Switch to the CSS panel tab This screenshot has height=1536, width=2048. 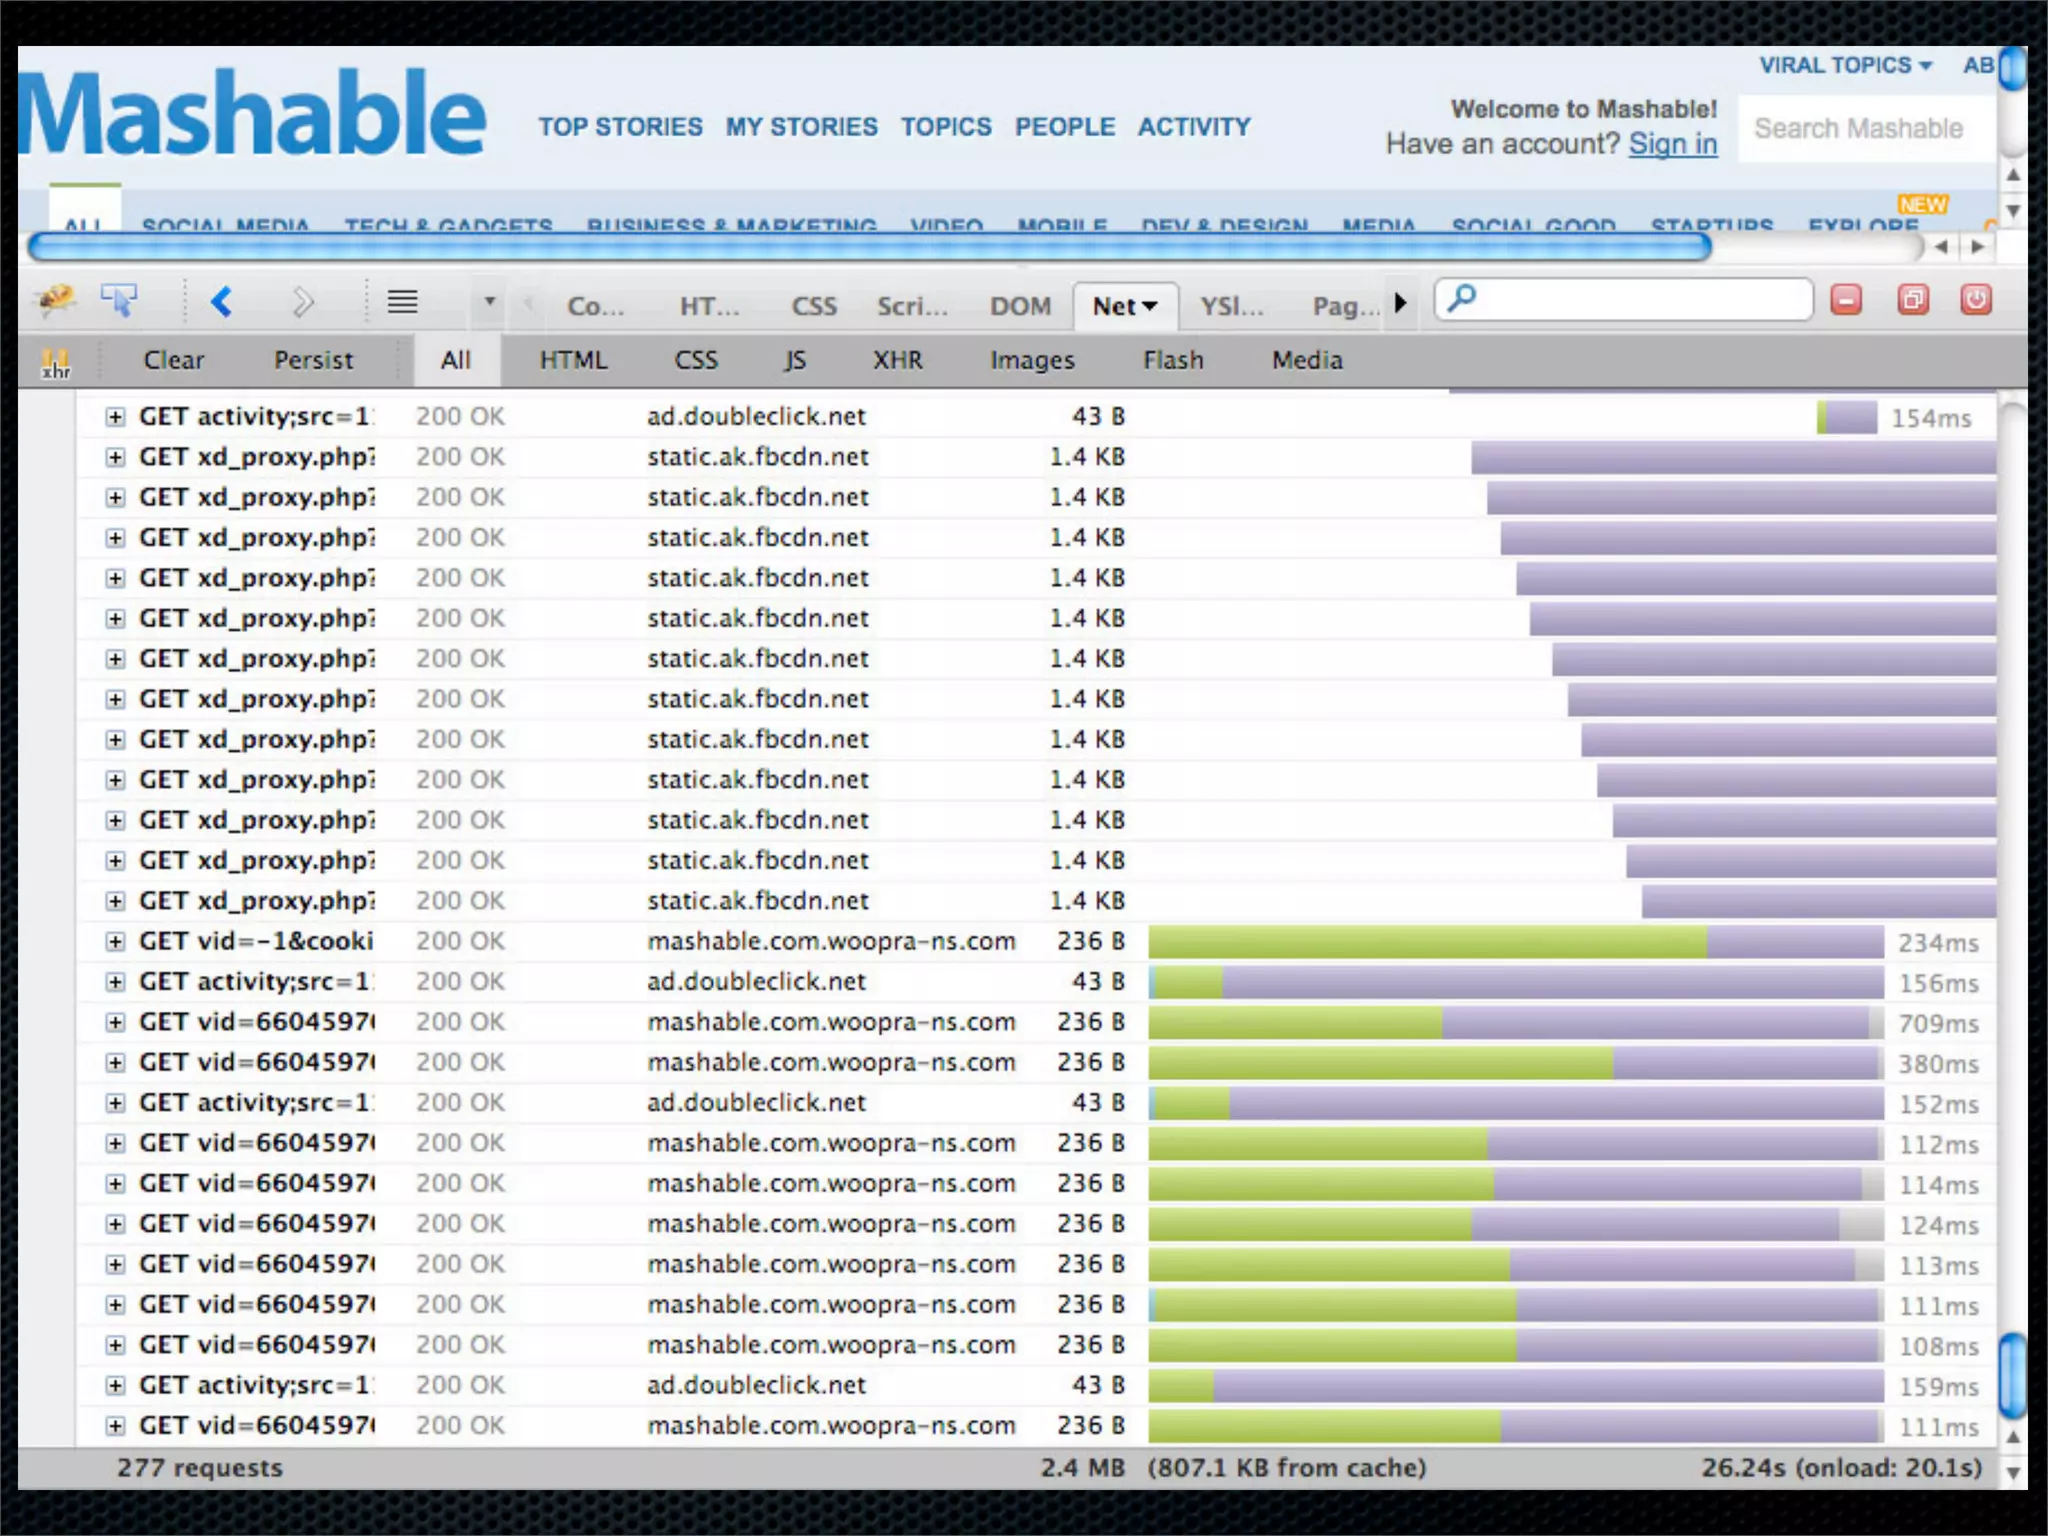click(814, 307)
